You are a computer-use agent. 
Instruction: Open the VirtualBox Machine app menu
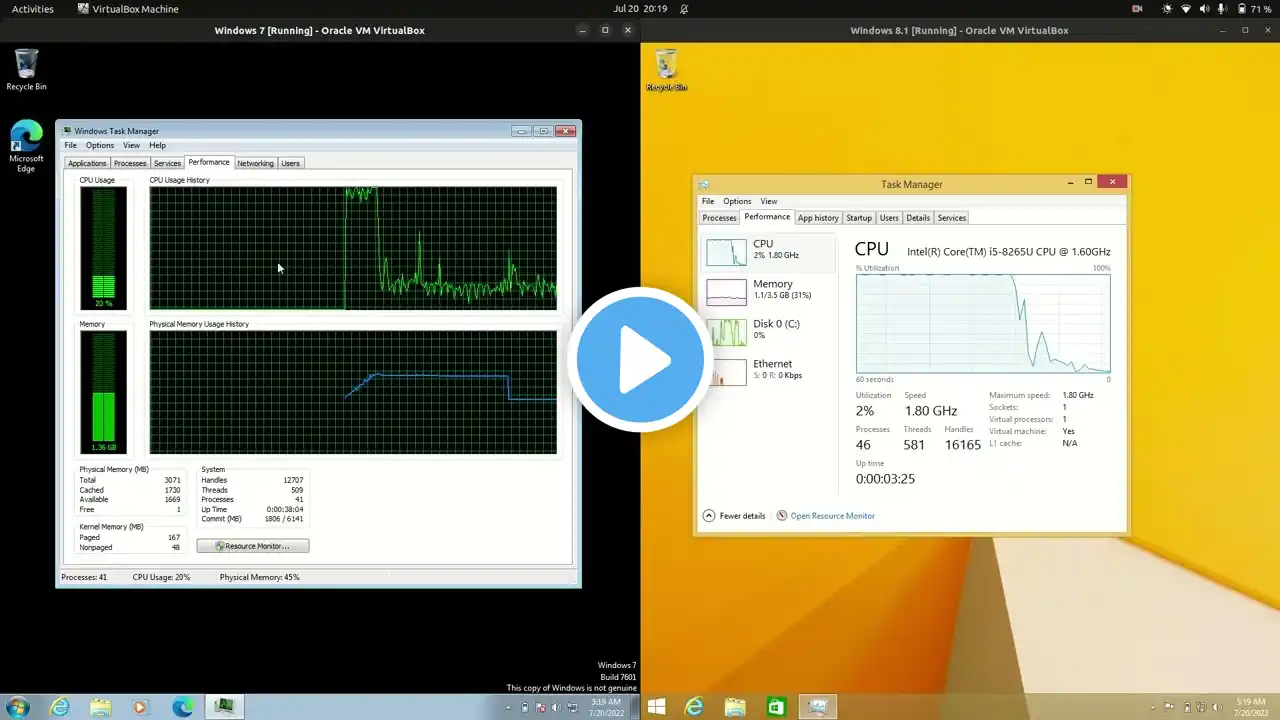[x=128, y=9]
